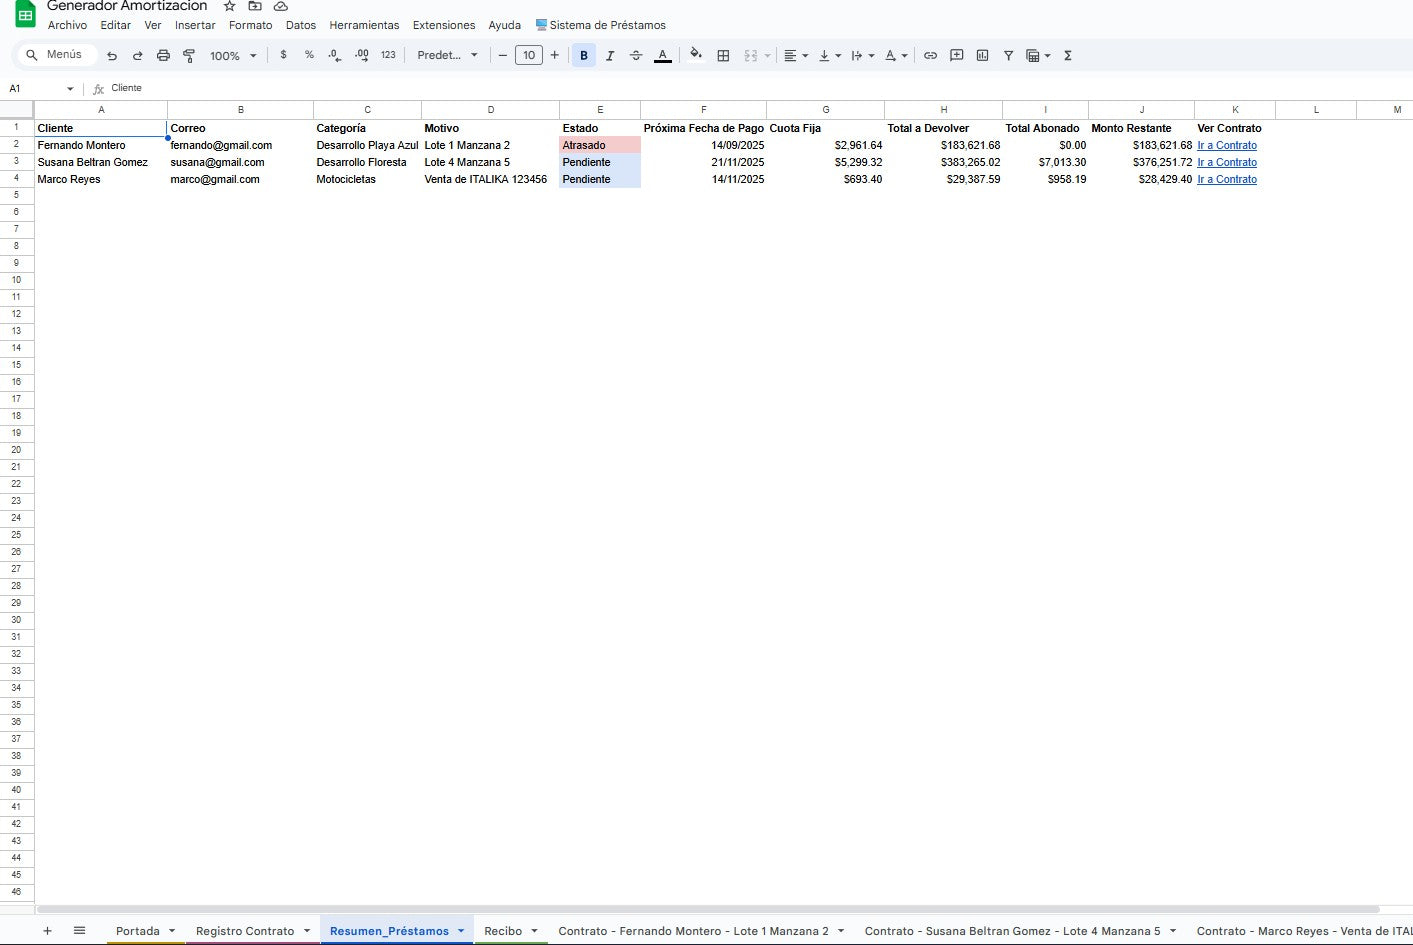
Task: Select the Paint format tool
Action: click(189, 55)
